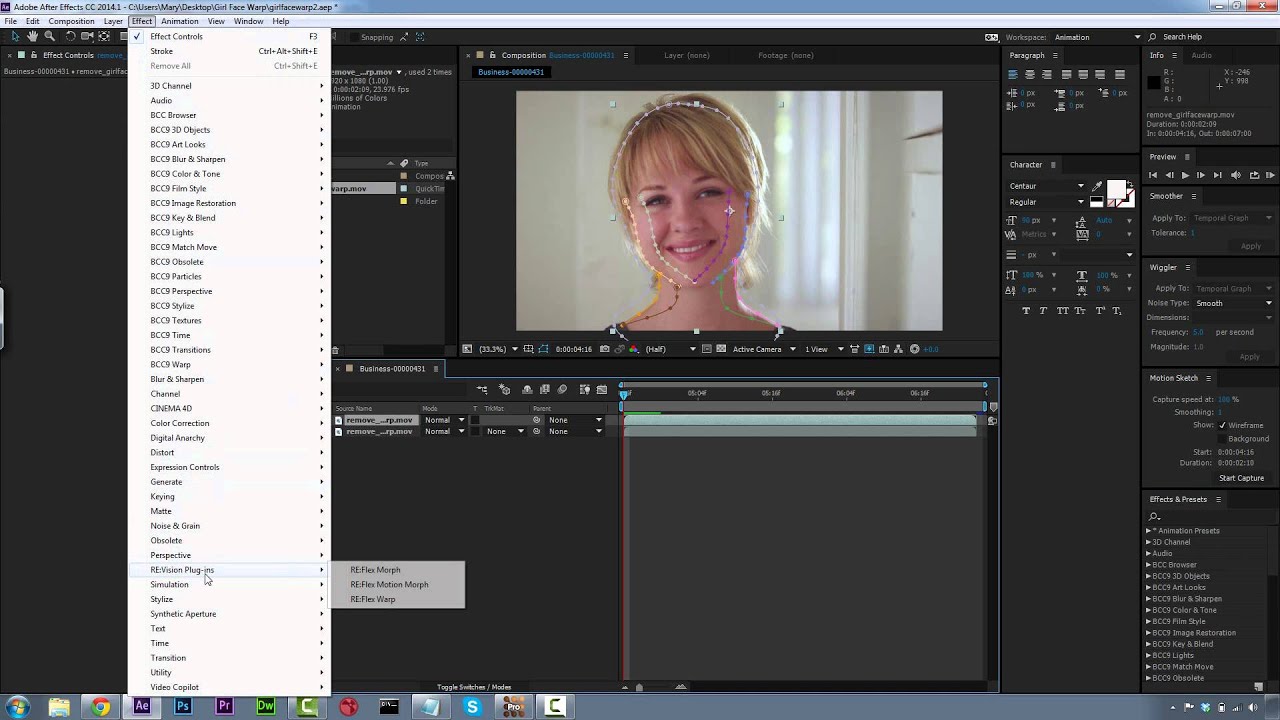This screenshot has width=1280, height=720.
Task: Click the Effects & Presets search field
Action: click(1213, 516)
